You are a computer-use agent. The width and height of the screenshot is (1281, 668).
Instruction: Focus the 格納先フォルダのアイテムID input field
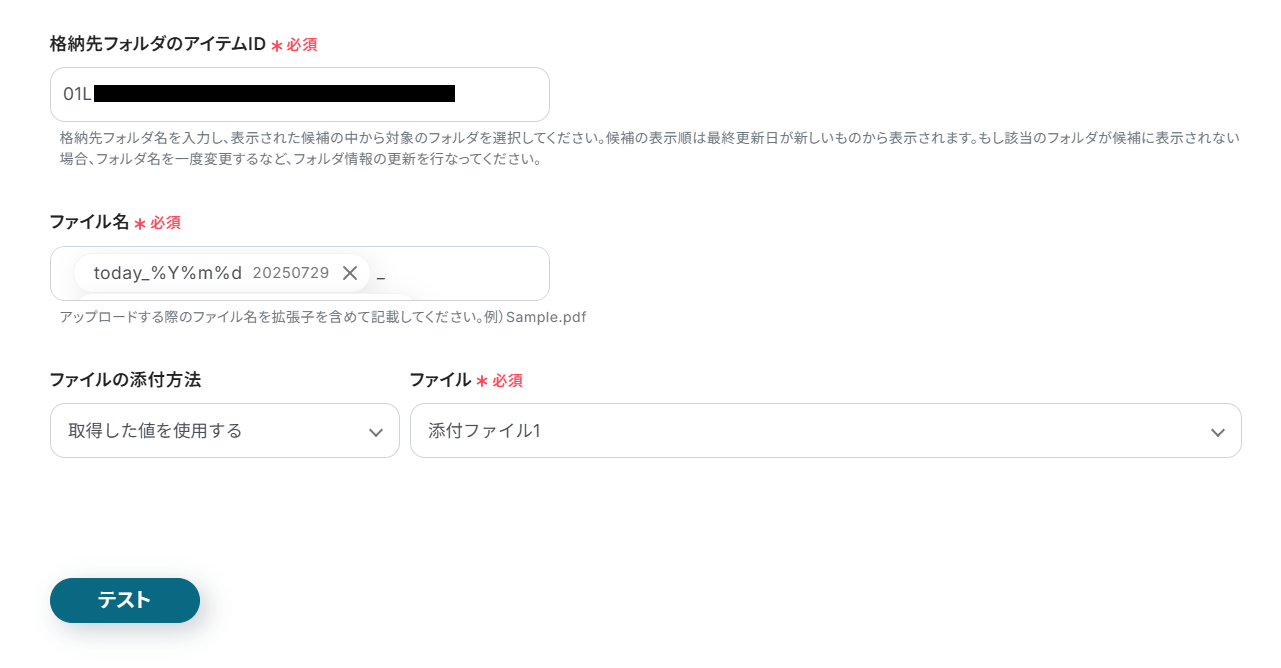click(x=300, y=94)
